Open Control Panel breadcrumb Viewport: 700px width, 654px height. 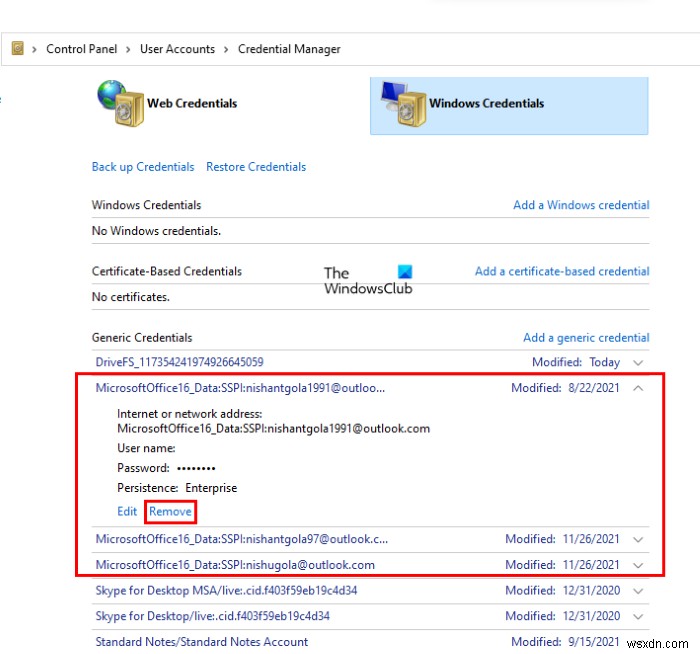pos(81,49)
